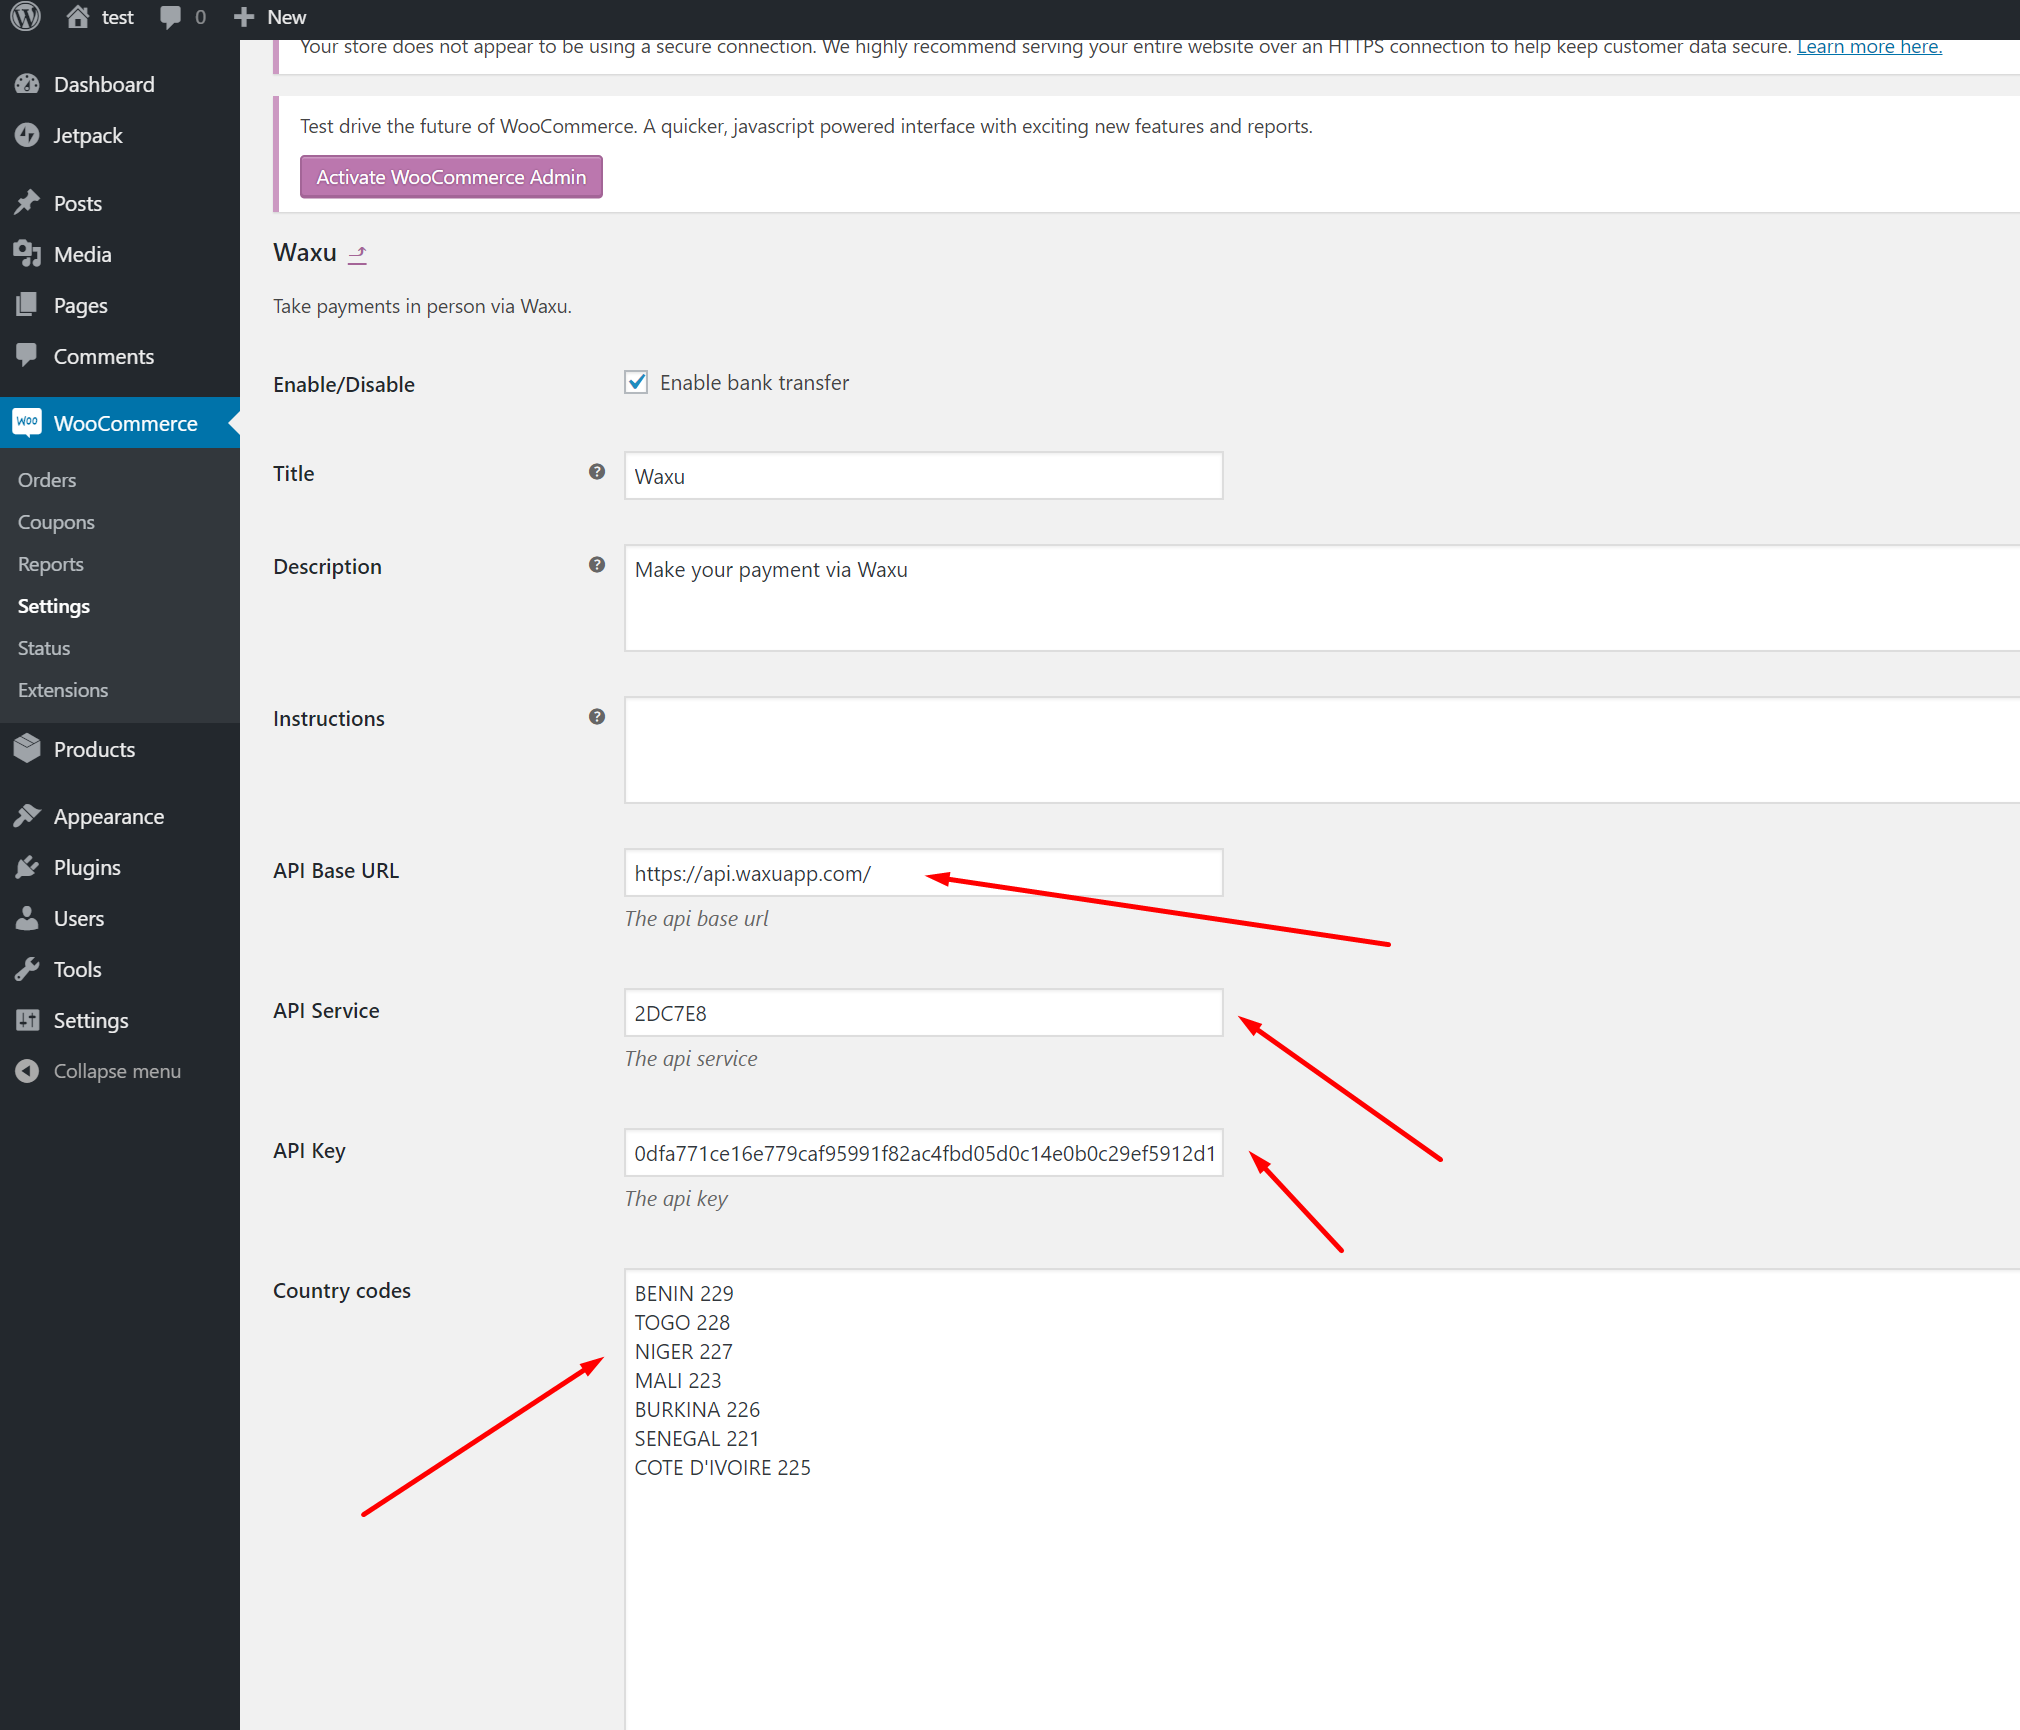Click the Products box icon
2020x1730 pixels.
[x=27, y=749]
